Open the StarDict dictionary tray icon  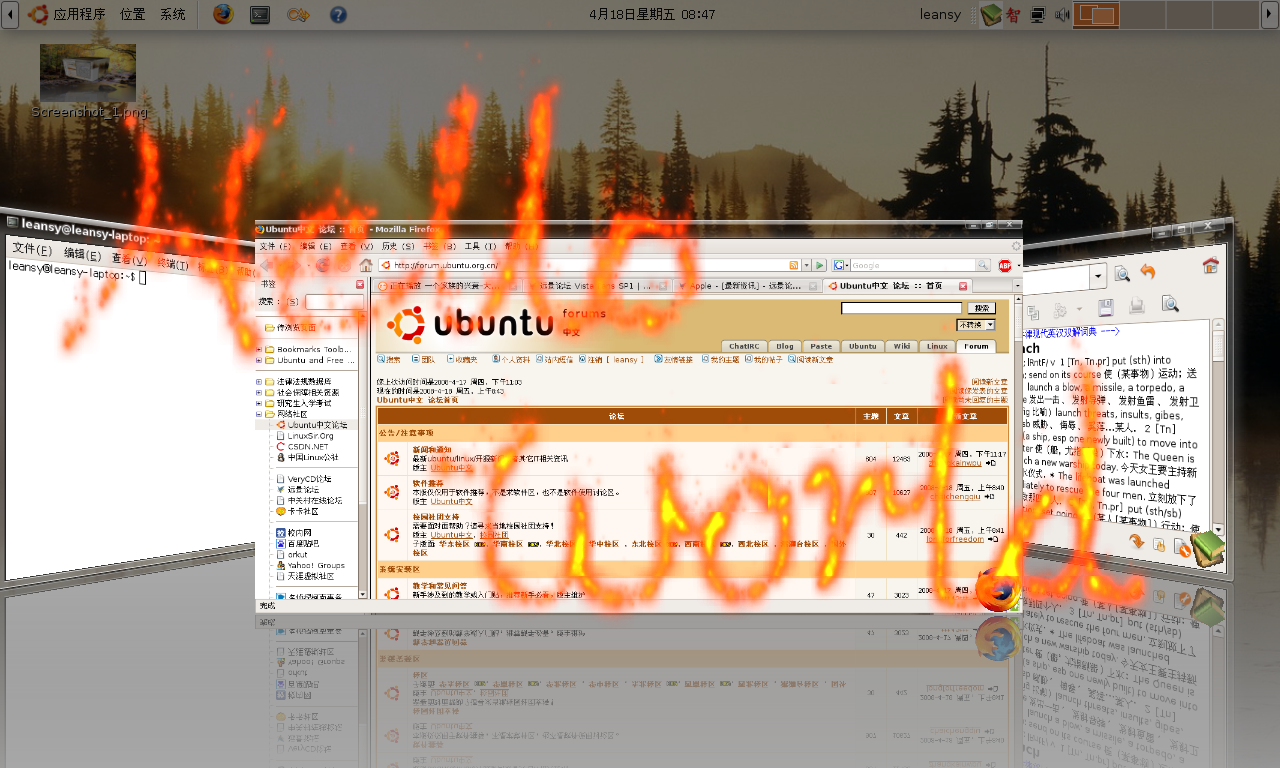pyautogui.click(x=990, y=14)
